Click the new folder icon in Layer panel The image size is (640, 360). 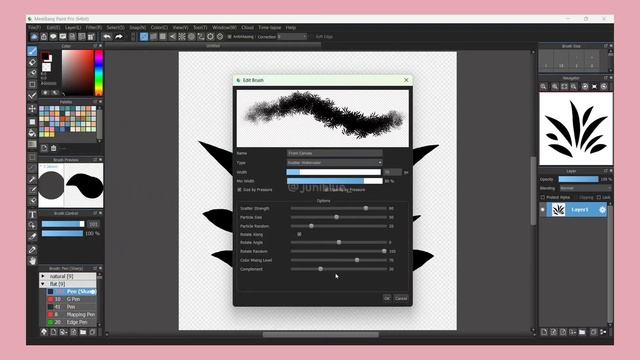582,332
